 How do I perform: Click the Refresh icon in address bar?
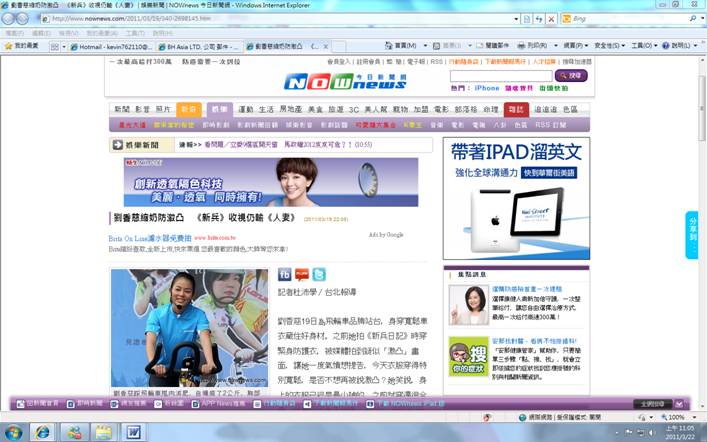[x=539, y=19]
